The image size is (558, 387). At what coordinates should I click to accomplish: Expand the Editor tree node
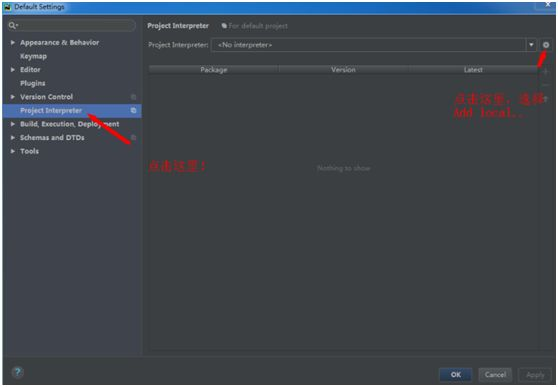pos(12,69)
